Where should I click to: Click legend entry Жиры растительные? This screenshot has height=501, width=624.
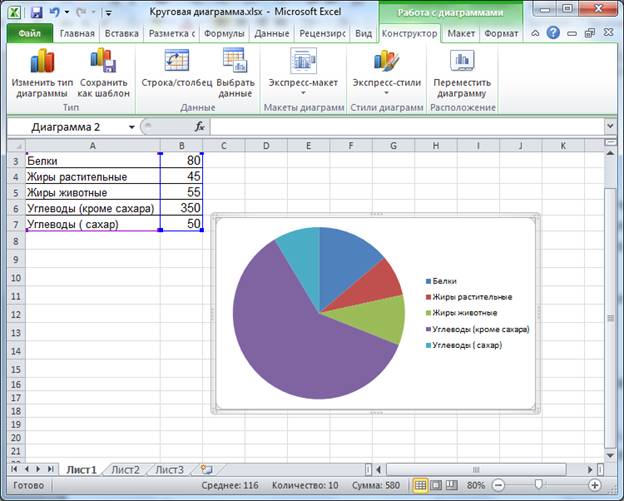(x=469, y=297)
